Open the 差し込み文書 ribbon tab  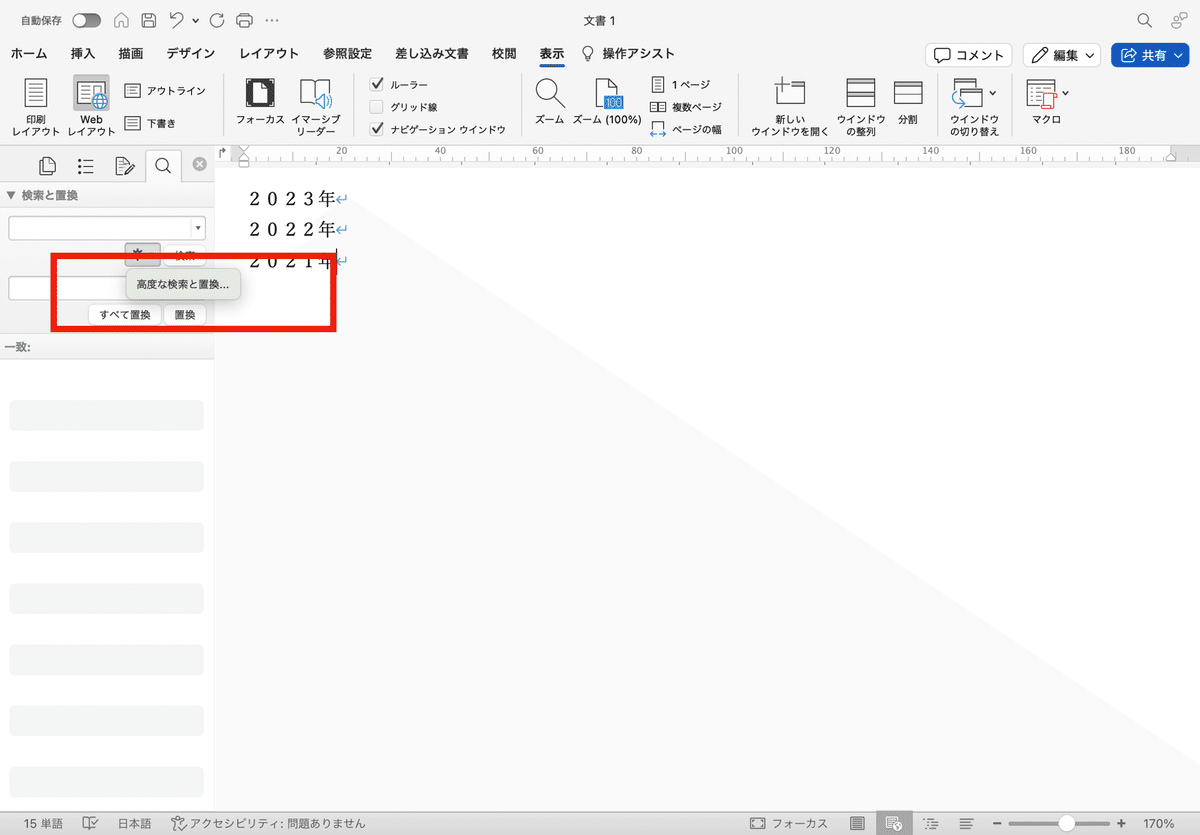click(432, 53)
